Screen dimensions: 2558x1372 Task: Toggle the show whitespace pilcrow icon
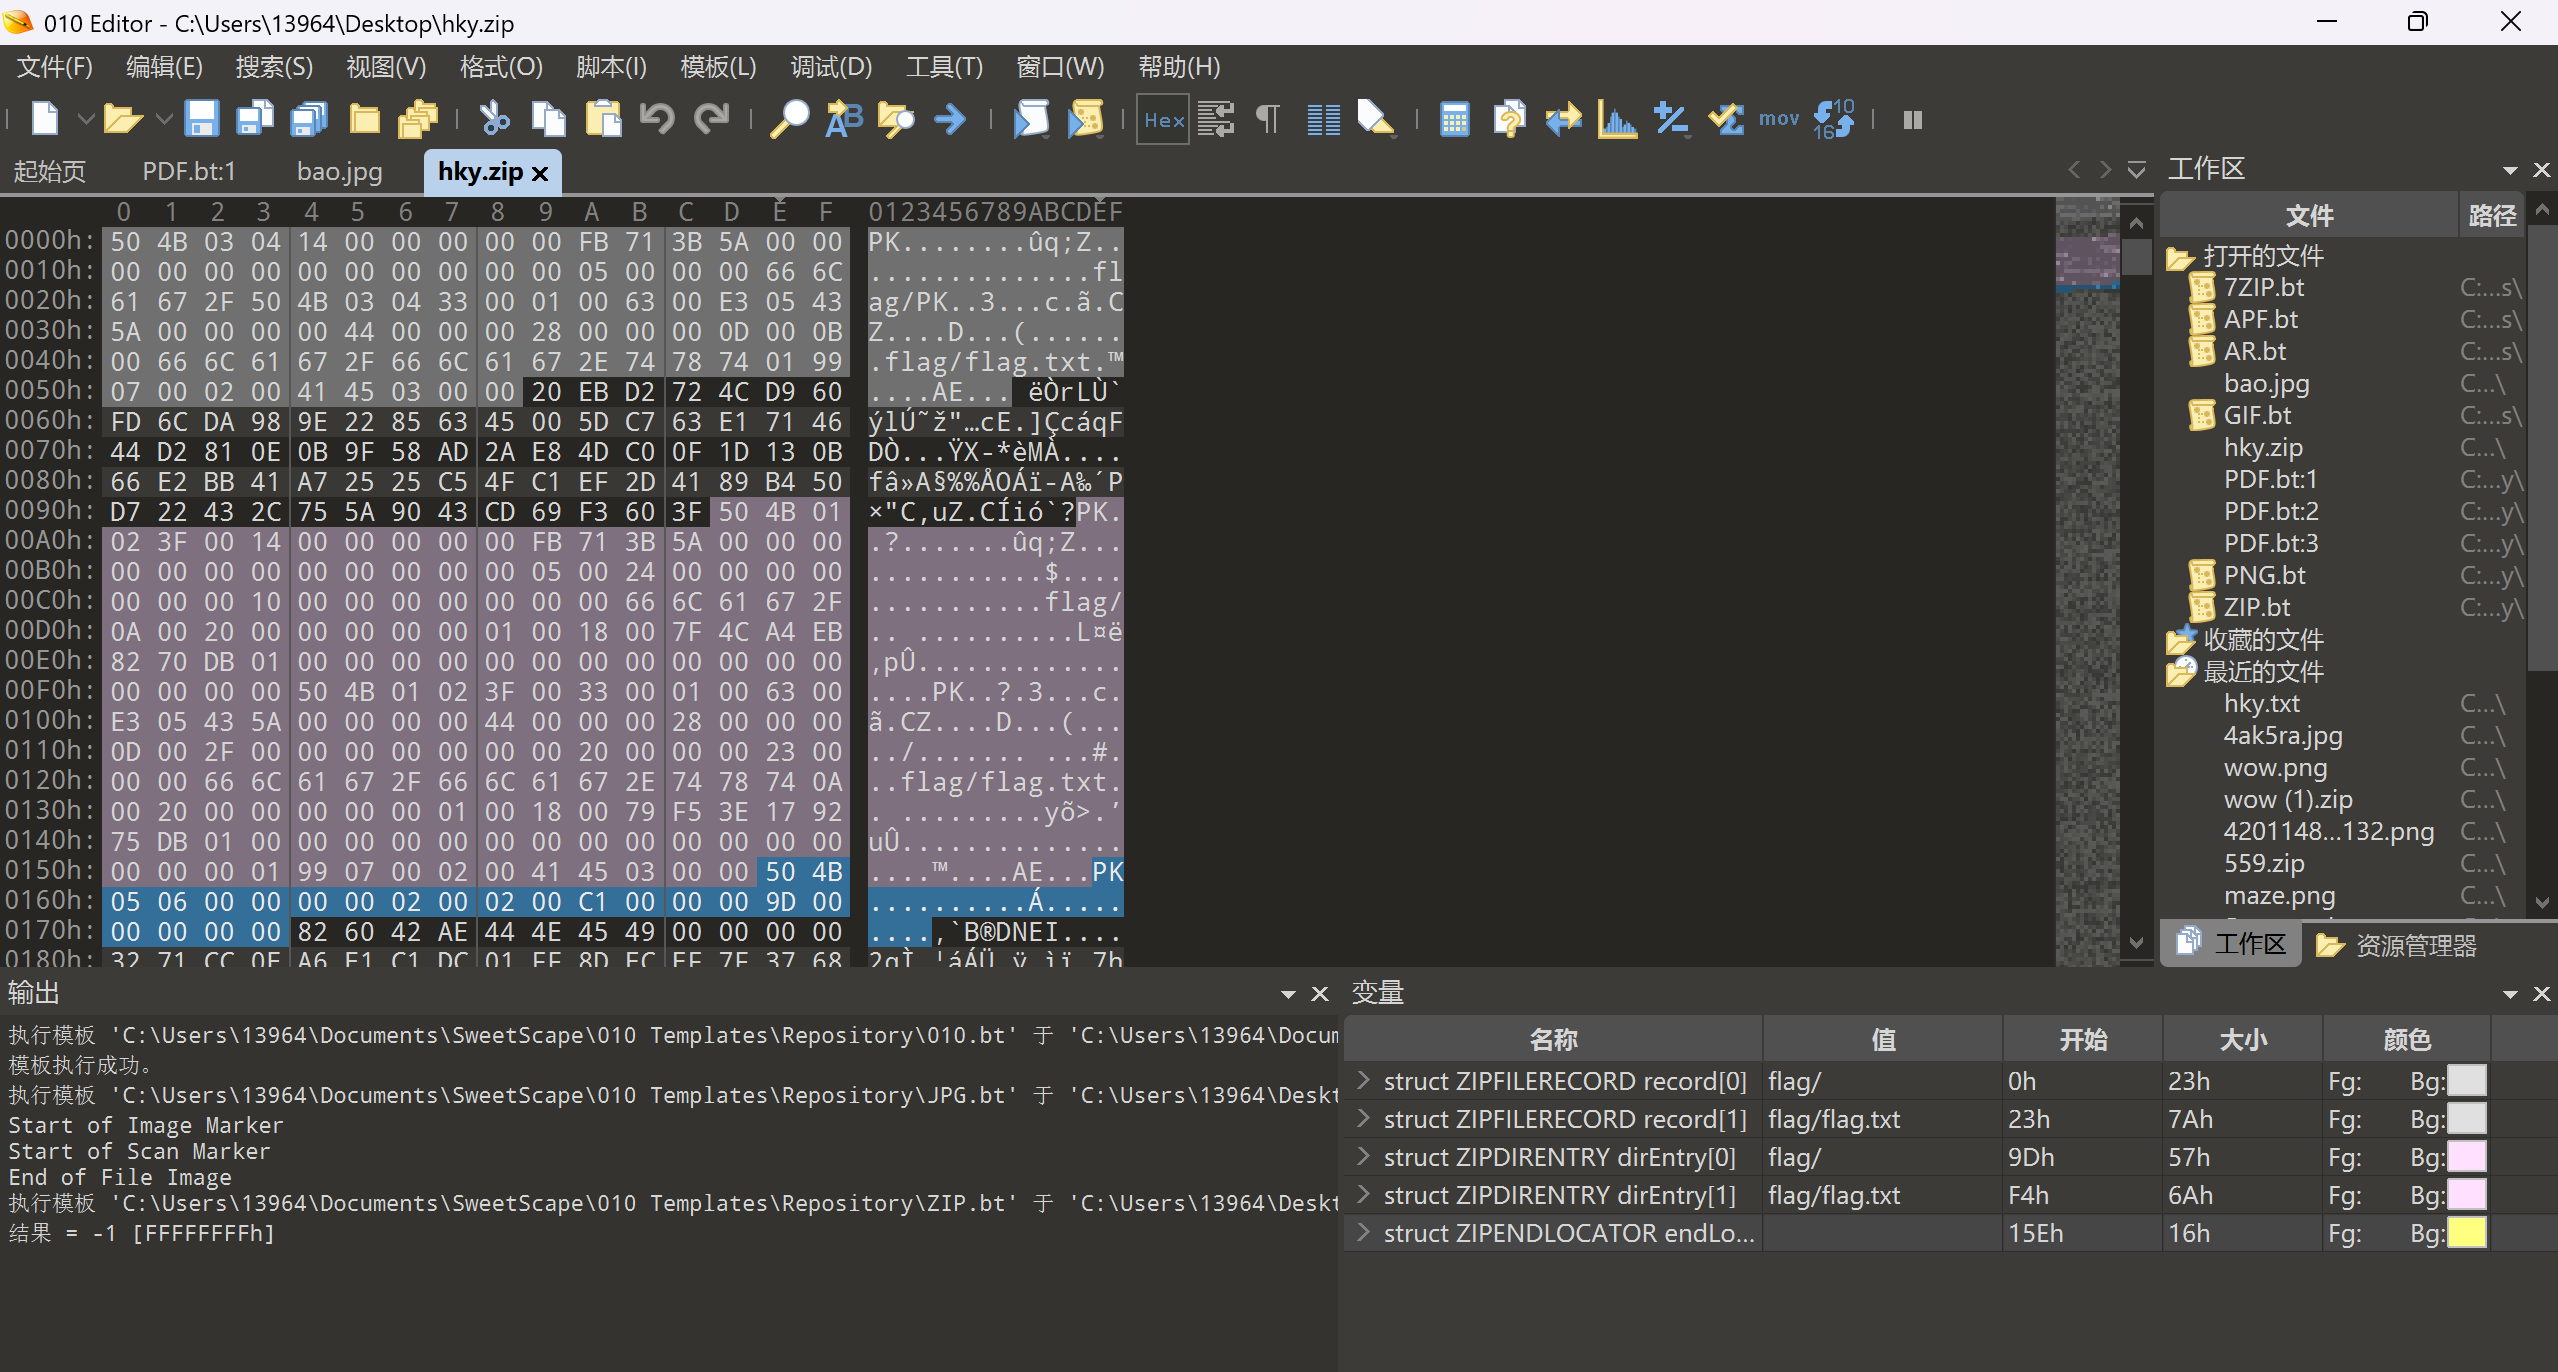(x=1268, y=119)
